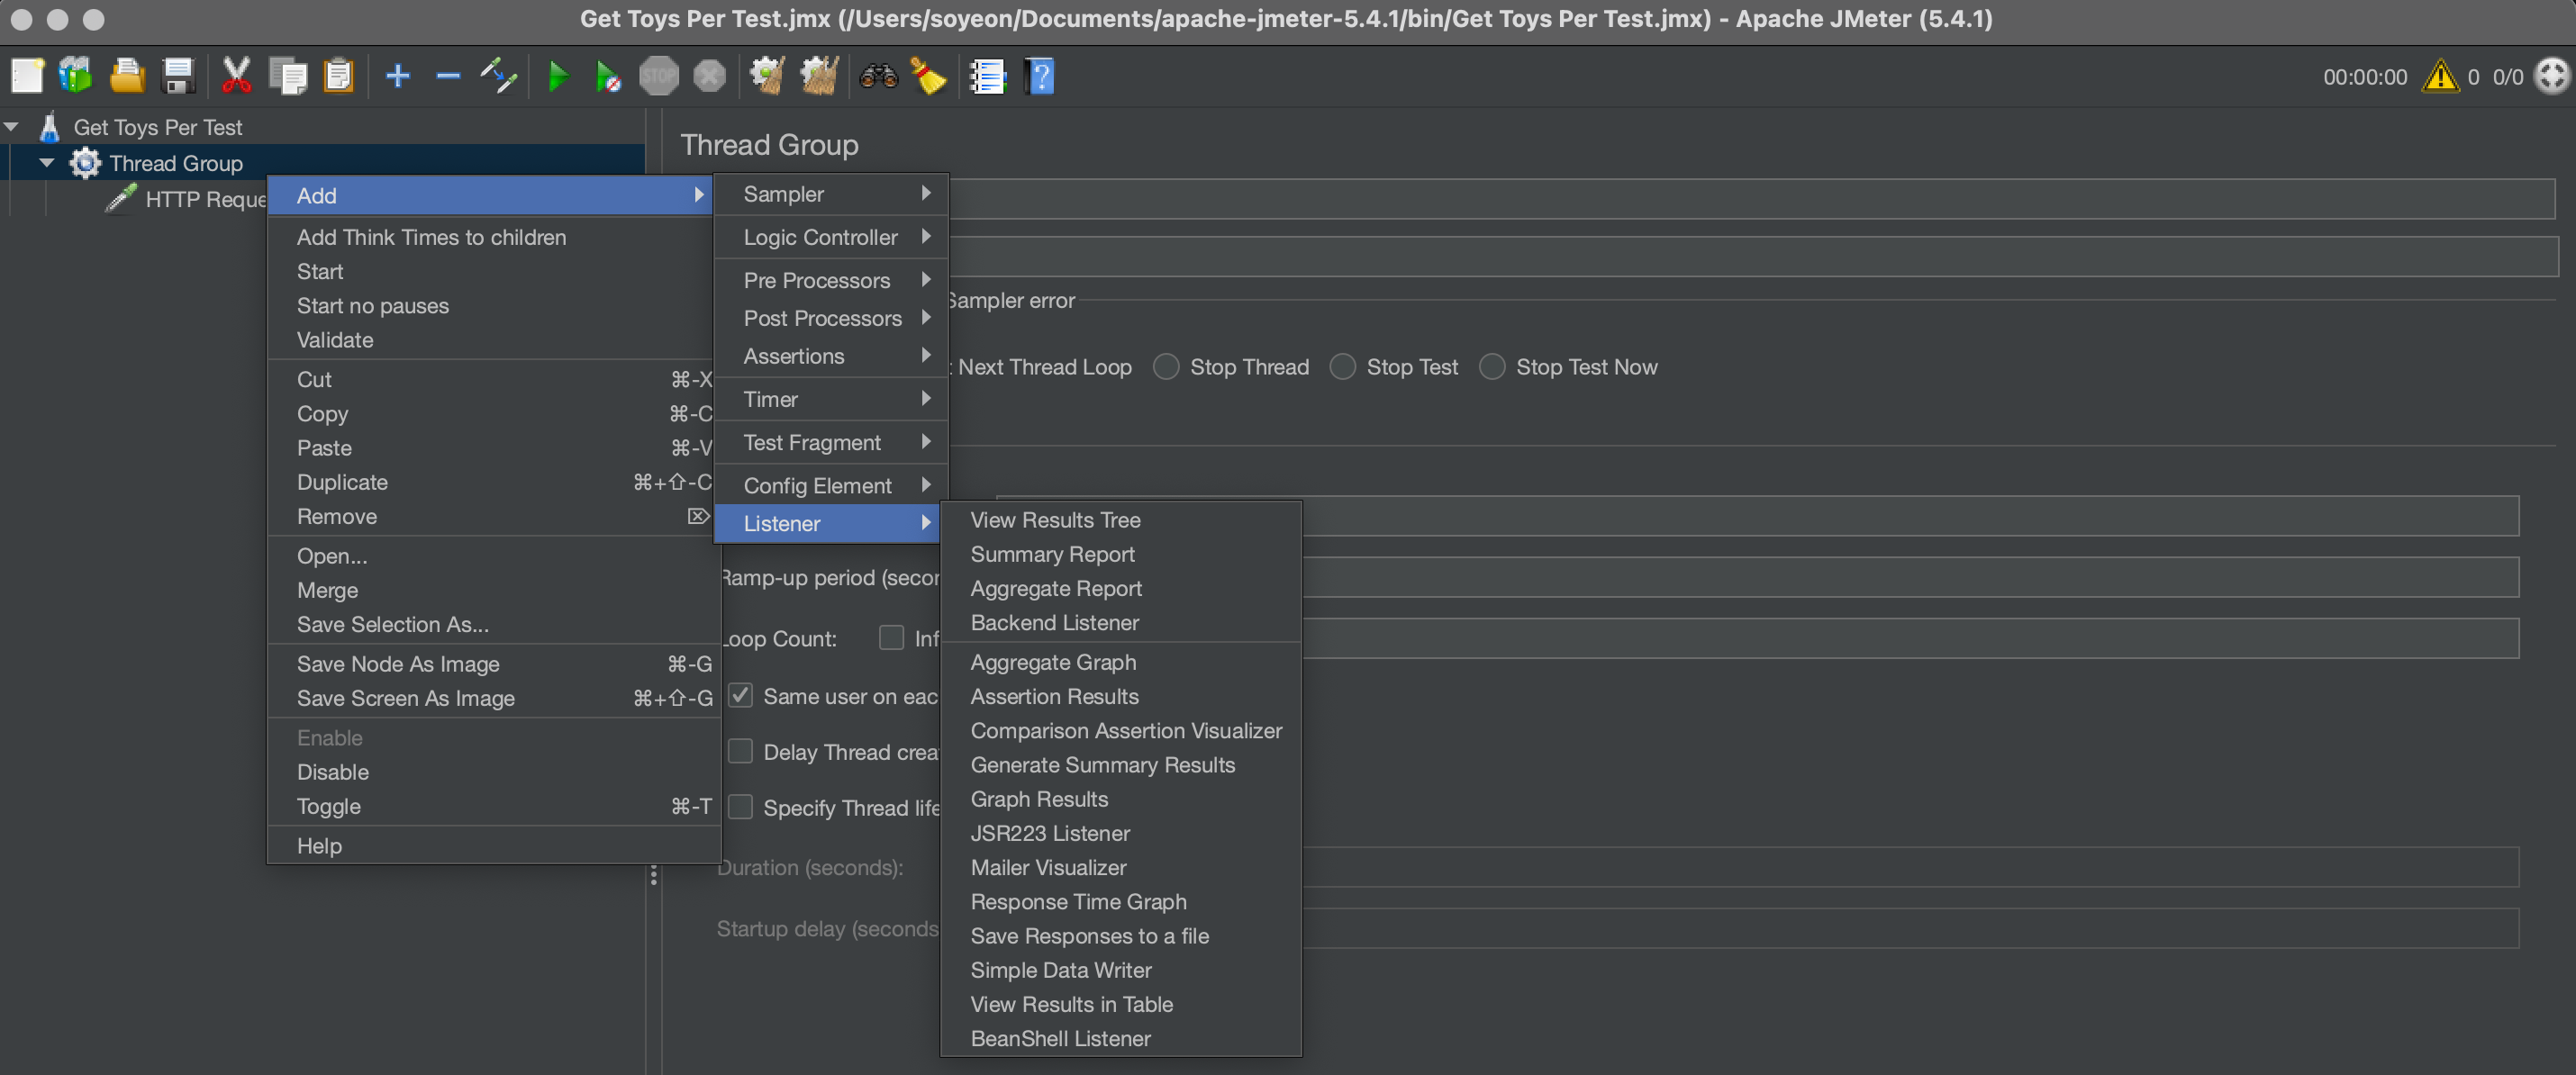This screenshot has height=1075, width=2576.
Task: Click the Save floppy disk icon
Action: [x=178, y=76]
